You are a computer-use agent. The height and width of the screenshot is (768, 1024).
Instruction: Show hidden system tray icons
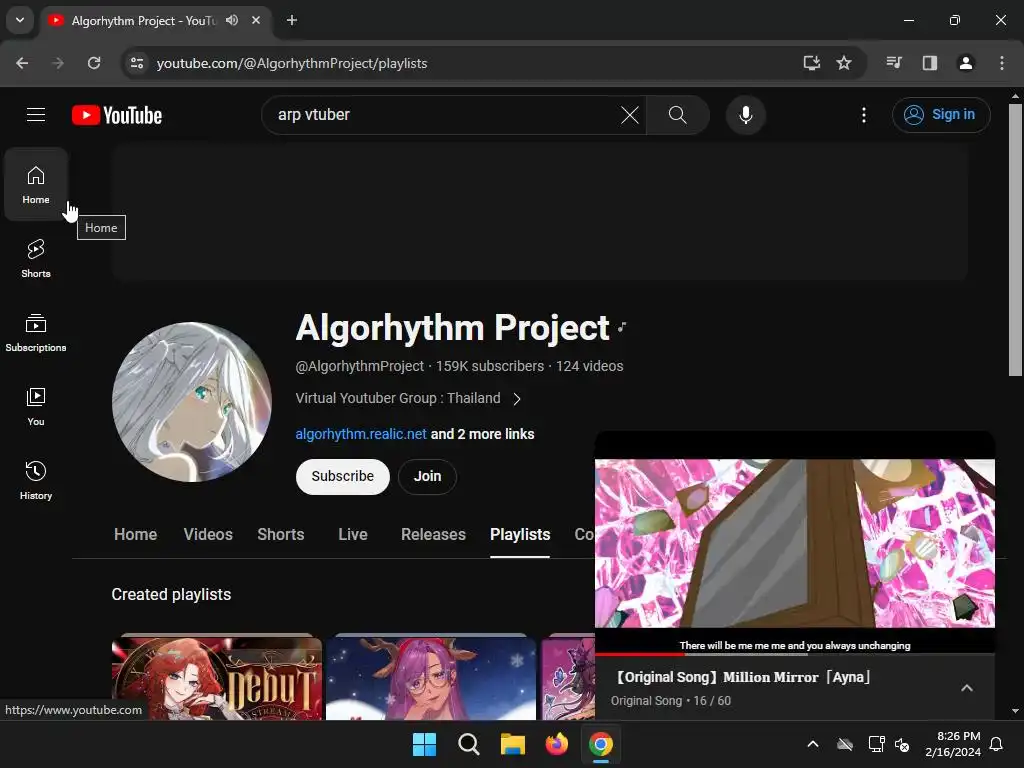point(812,744)
